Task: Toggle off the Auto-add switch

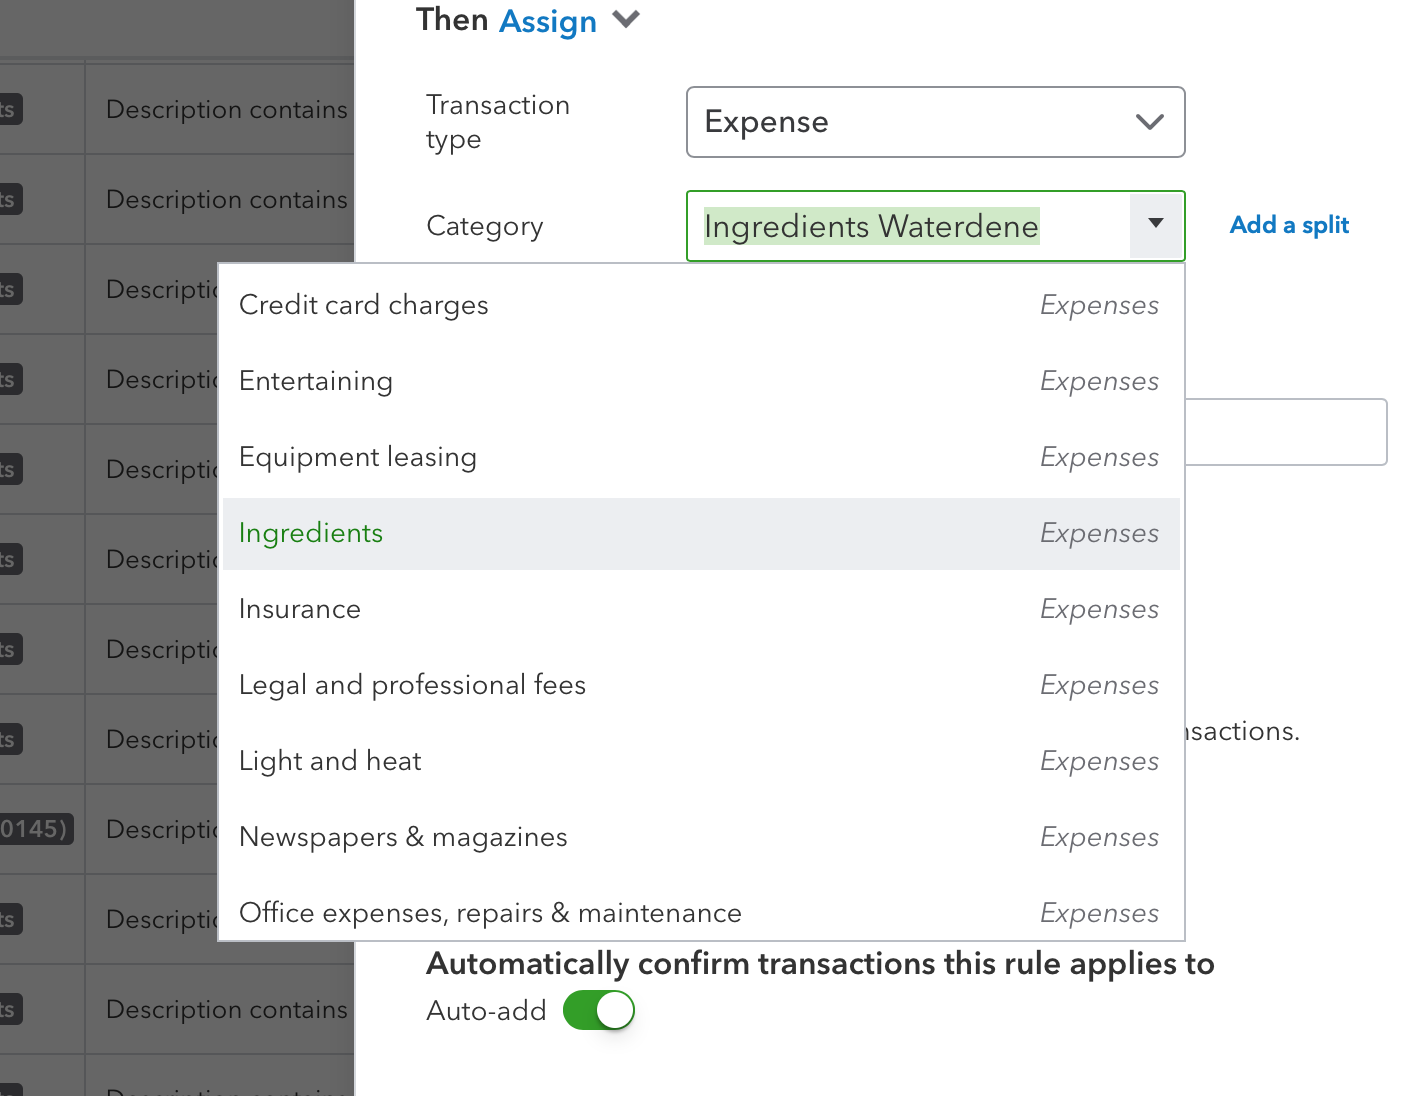Action: pos(599,1010)
